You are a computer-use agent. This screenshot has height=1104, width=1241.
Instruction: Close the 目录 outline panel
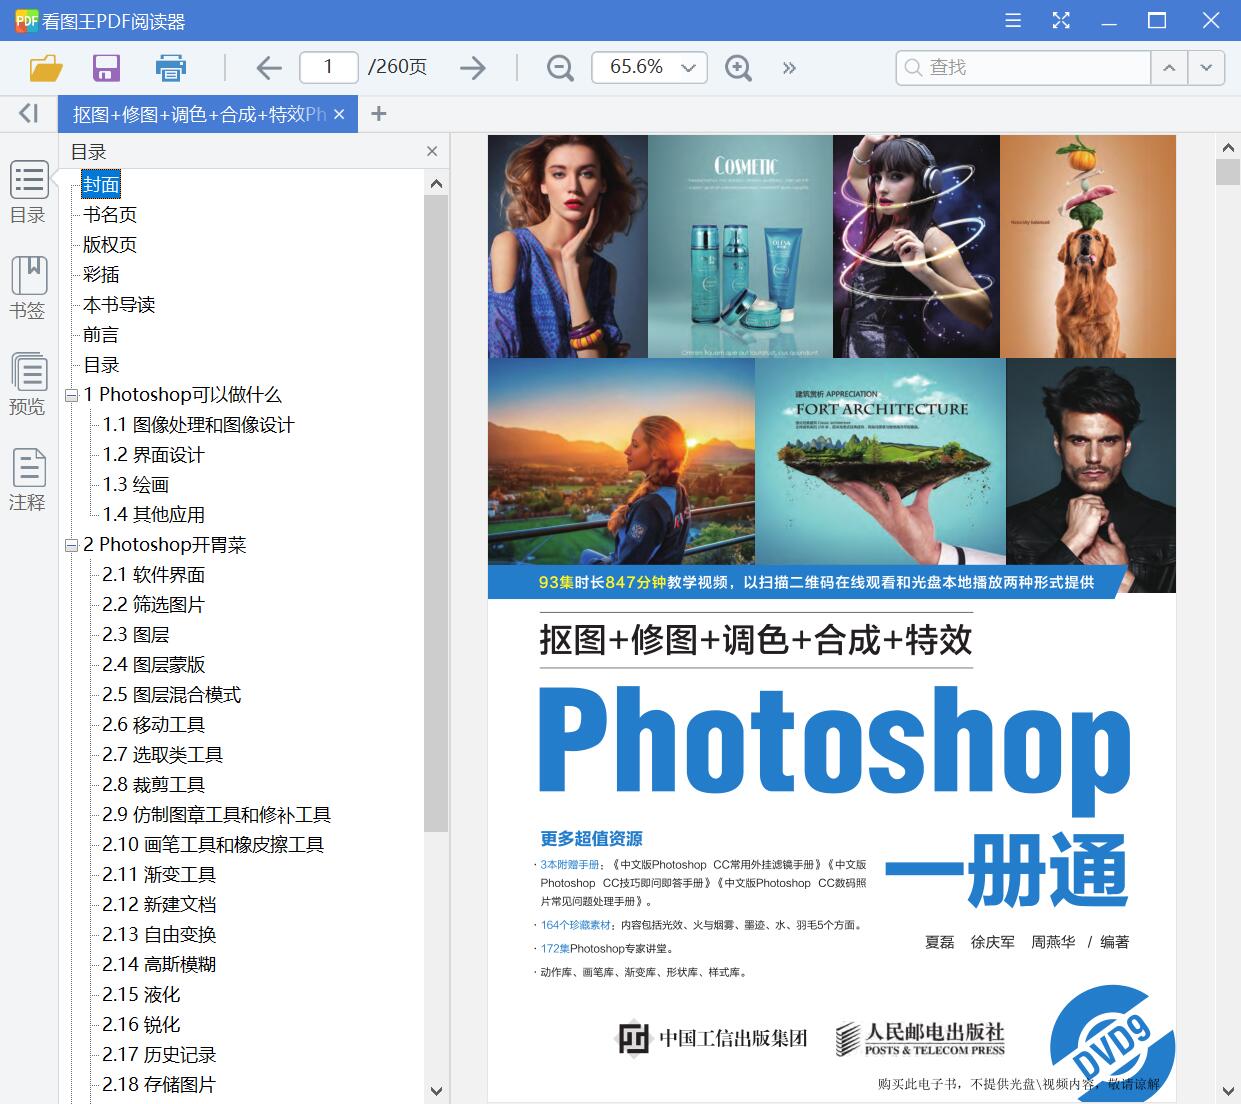tap(432, 151)
